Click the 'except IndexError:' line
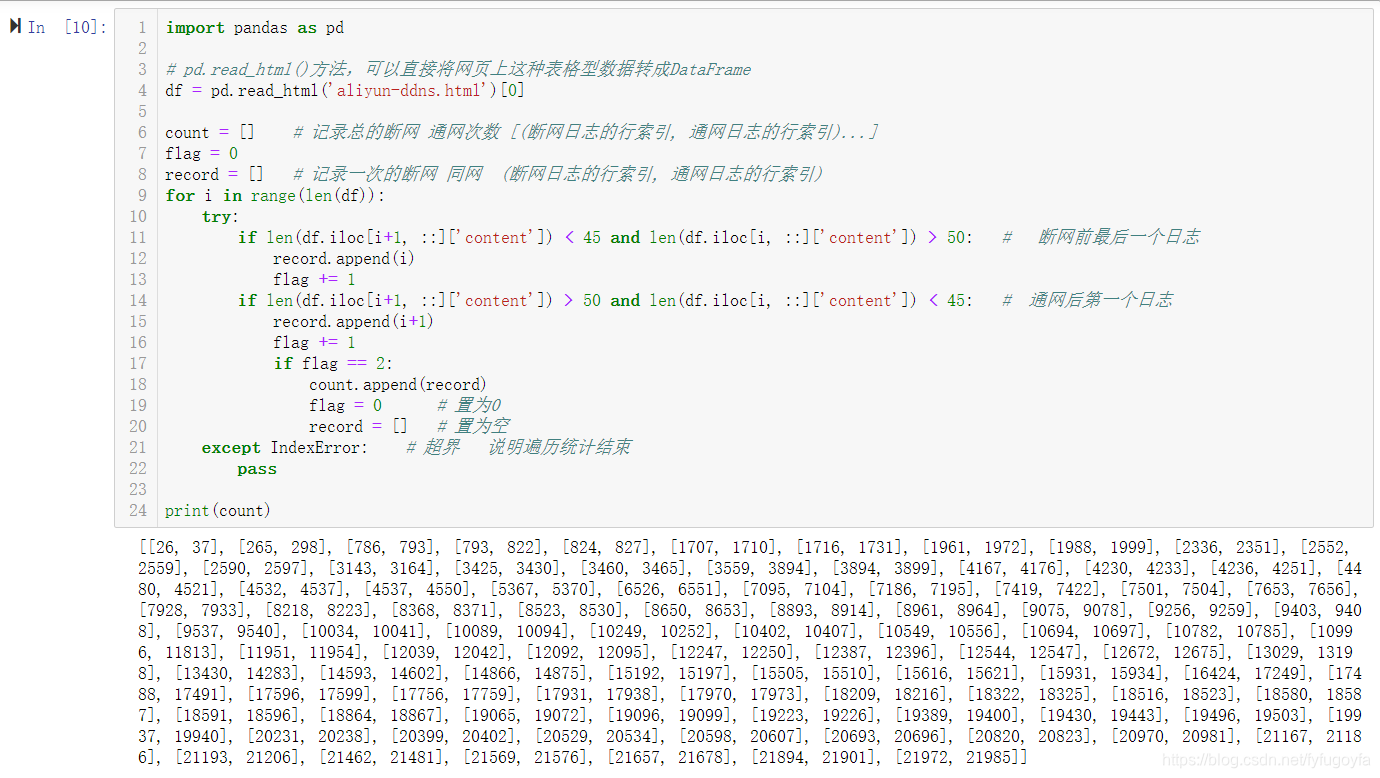The width and height of the screenshot is (1380, 778). [x=285, y=447]
